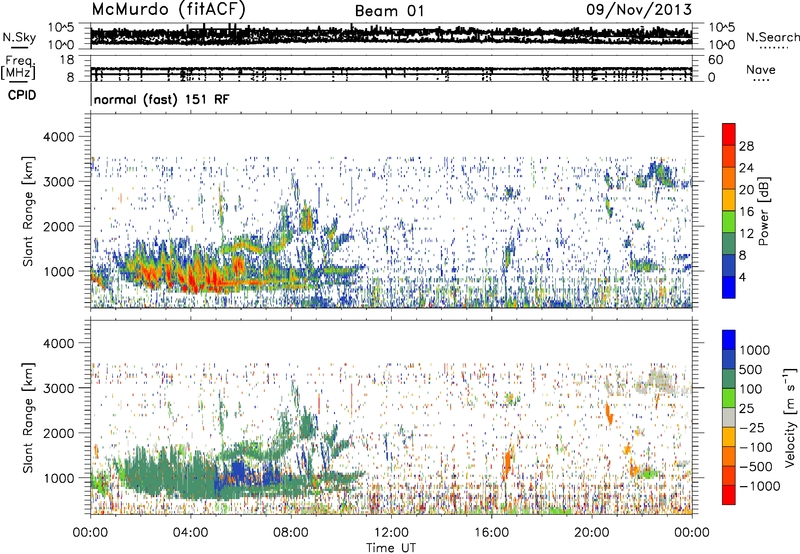Click the '60' tick on Nave axis

(716, 60)
